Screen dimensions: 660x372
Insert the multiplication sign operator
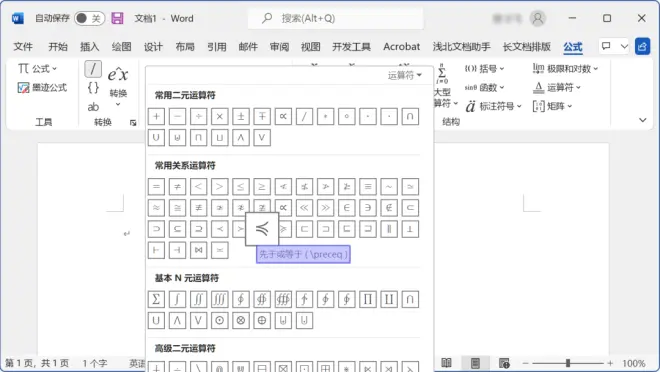click(220, 117)
